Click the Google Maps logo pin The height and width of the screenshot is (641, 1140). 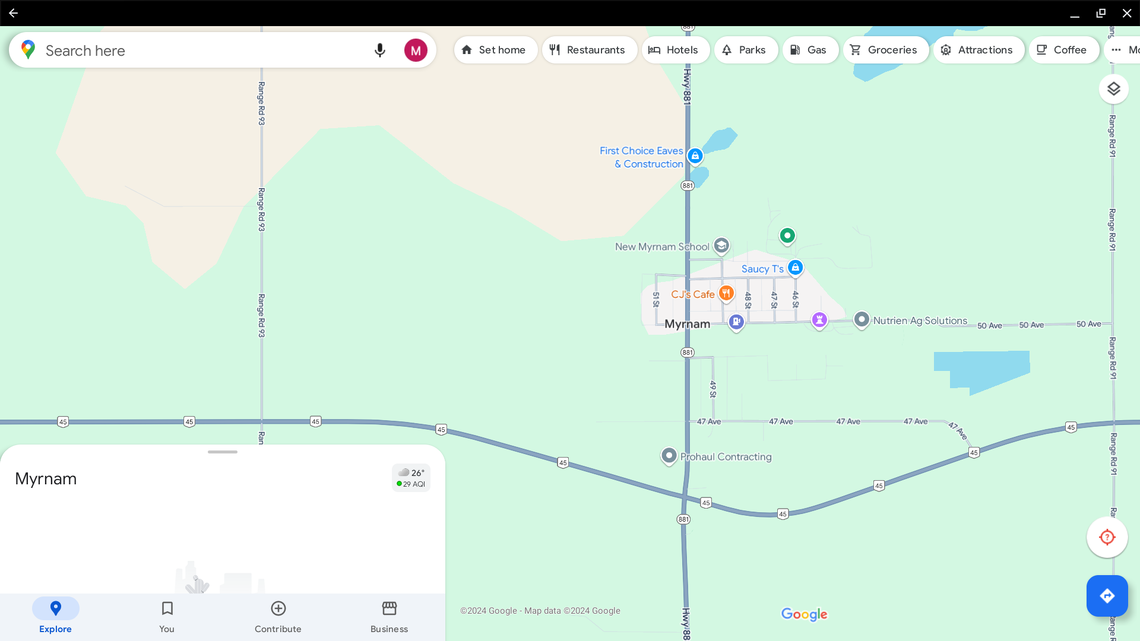28,49
